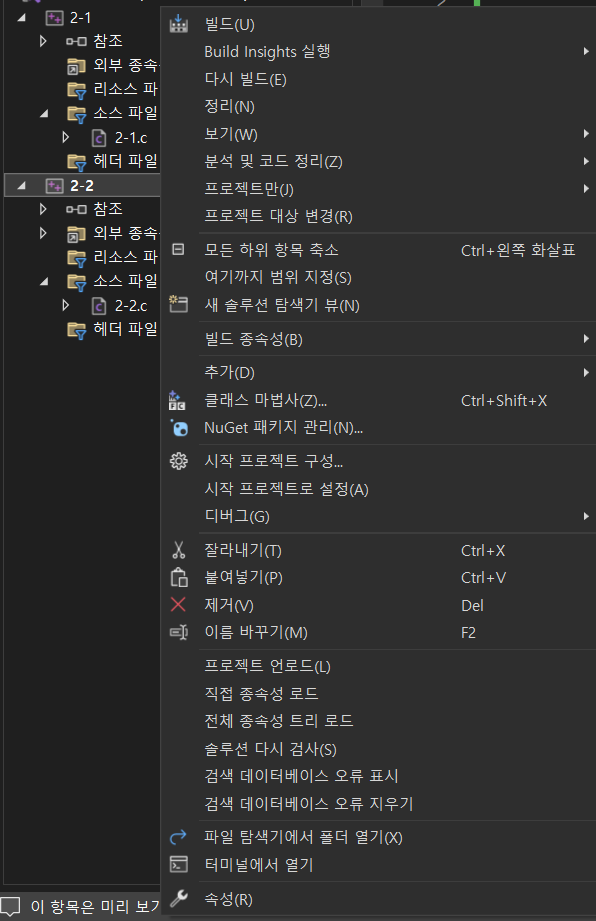Choose 전체 종속성 트리 로드

coord(378,721)
